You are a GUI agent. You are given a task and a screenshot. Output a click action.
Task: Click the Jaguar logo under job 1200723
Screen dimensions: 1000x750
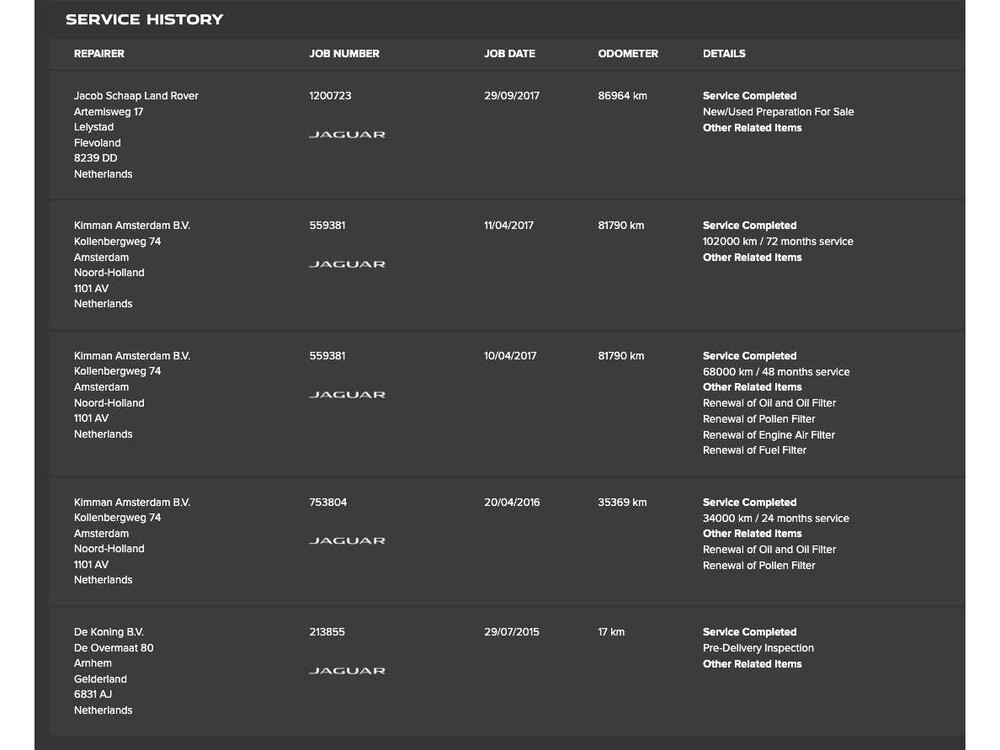click(x=347, y=134)
